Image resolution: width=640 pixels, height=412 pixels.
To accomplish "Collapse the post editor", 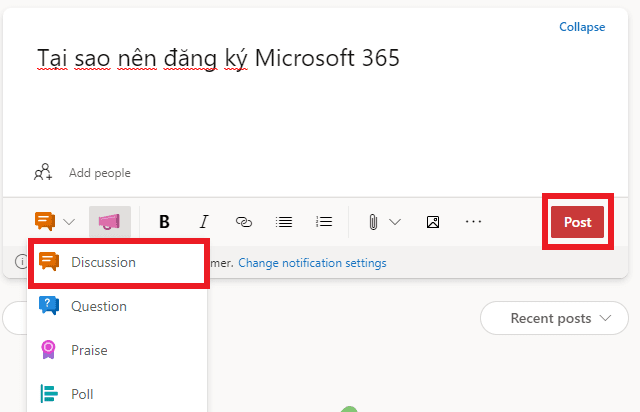I will 582,27.
